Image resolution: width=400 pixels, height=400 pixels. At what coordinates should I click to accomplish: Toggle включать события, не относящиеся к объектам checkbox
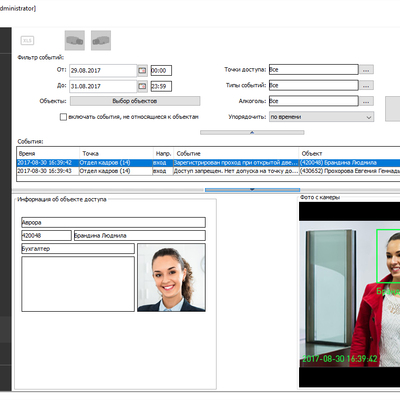(63, 117)
